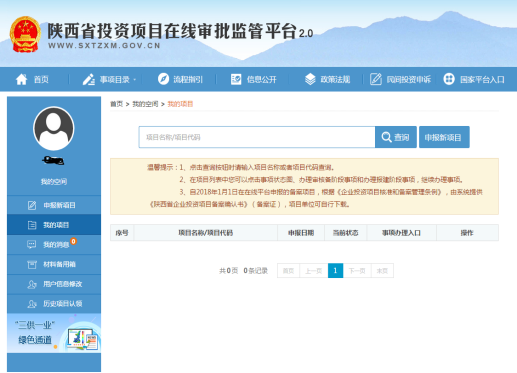Click the checklist icon beside 信息公开
Viewport: 517px width, 373px height.
pyautogui.click(x=236, y=79)
